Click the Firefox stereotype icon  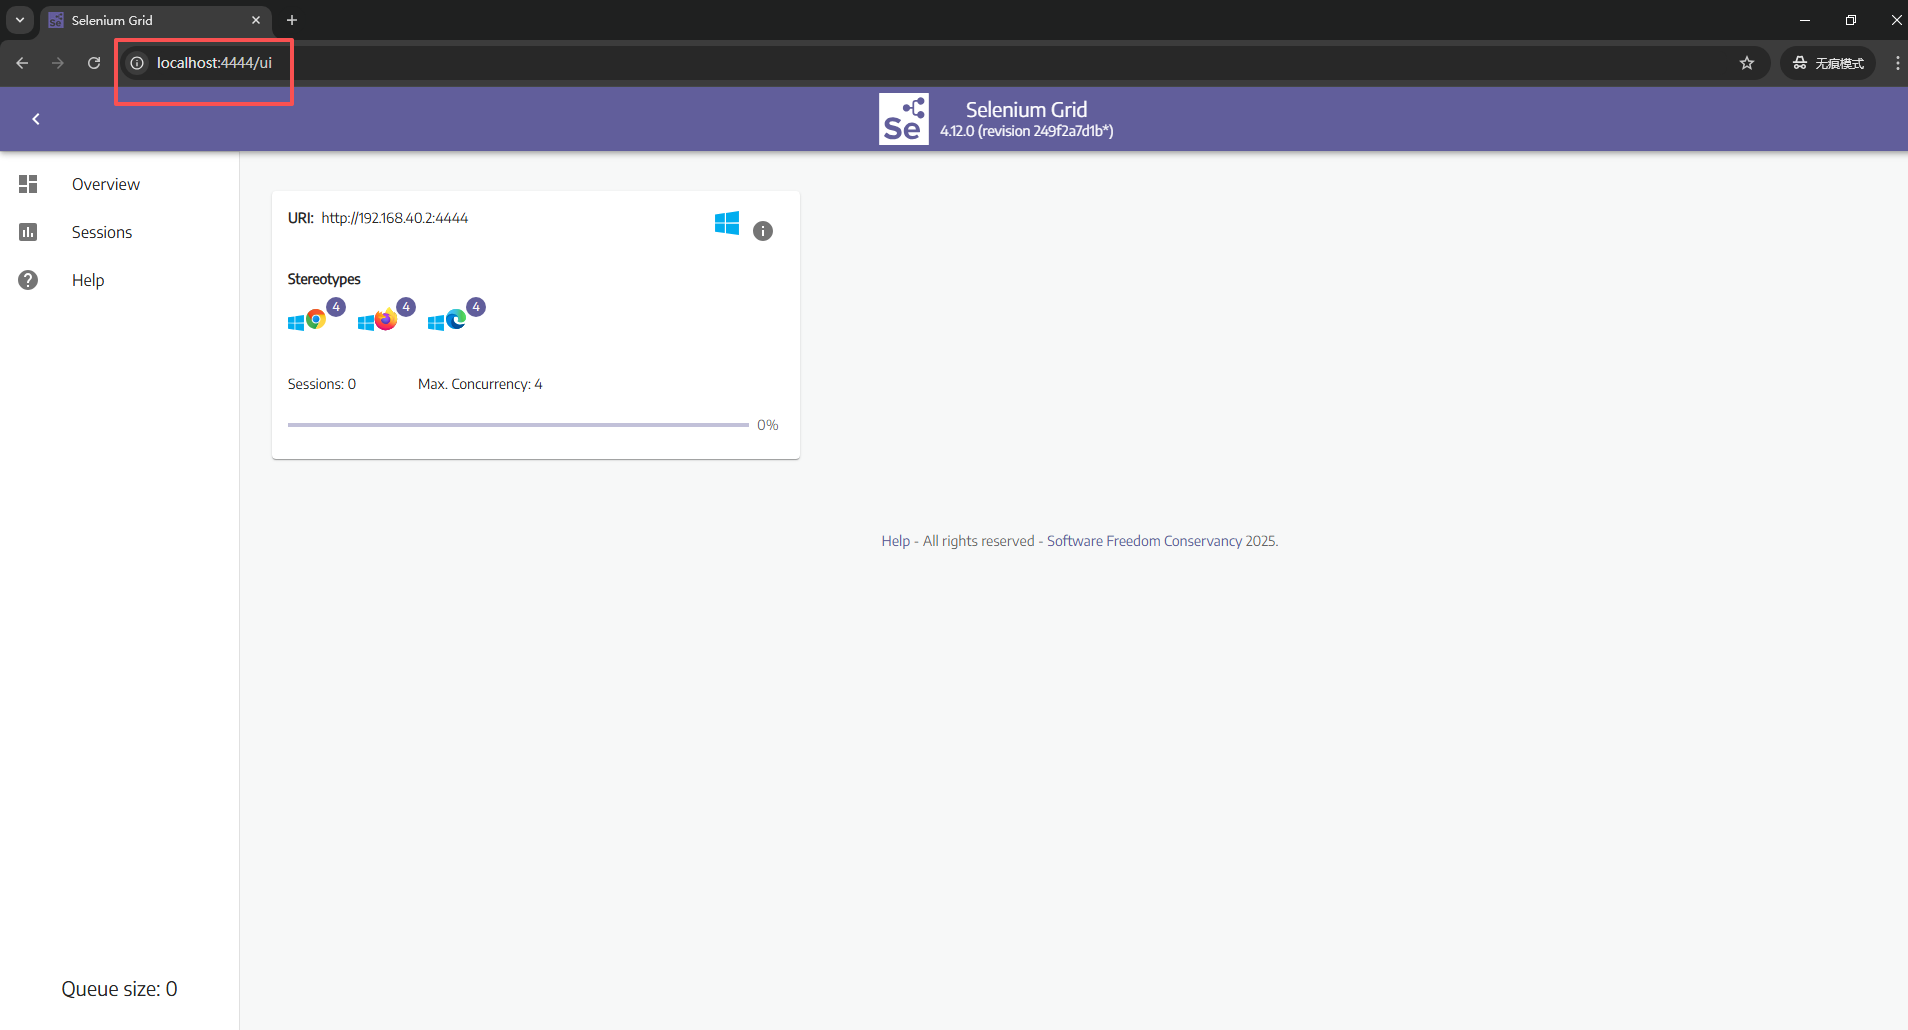pos(385,320)
